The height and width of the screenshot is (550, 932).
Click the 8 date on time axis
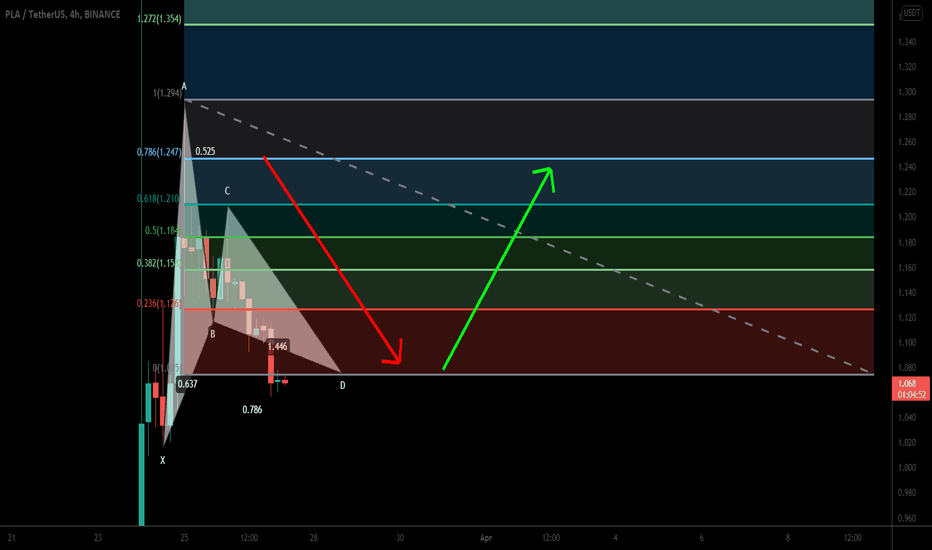point(788,538)
